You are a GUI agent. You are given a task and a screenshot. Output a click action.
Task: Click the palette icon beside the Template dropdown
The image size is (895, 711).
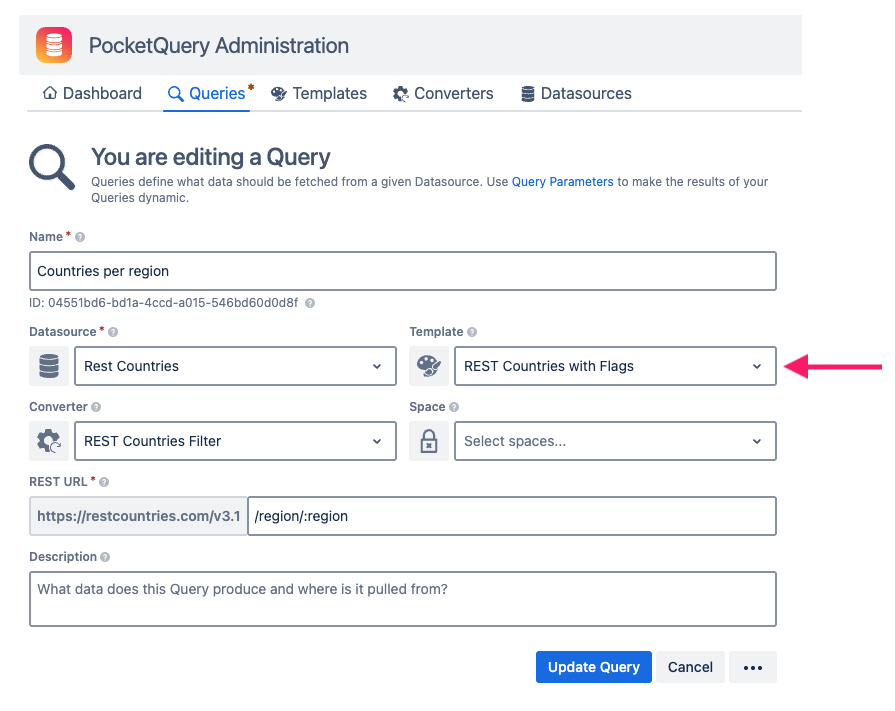(x=428, y=366)
